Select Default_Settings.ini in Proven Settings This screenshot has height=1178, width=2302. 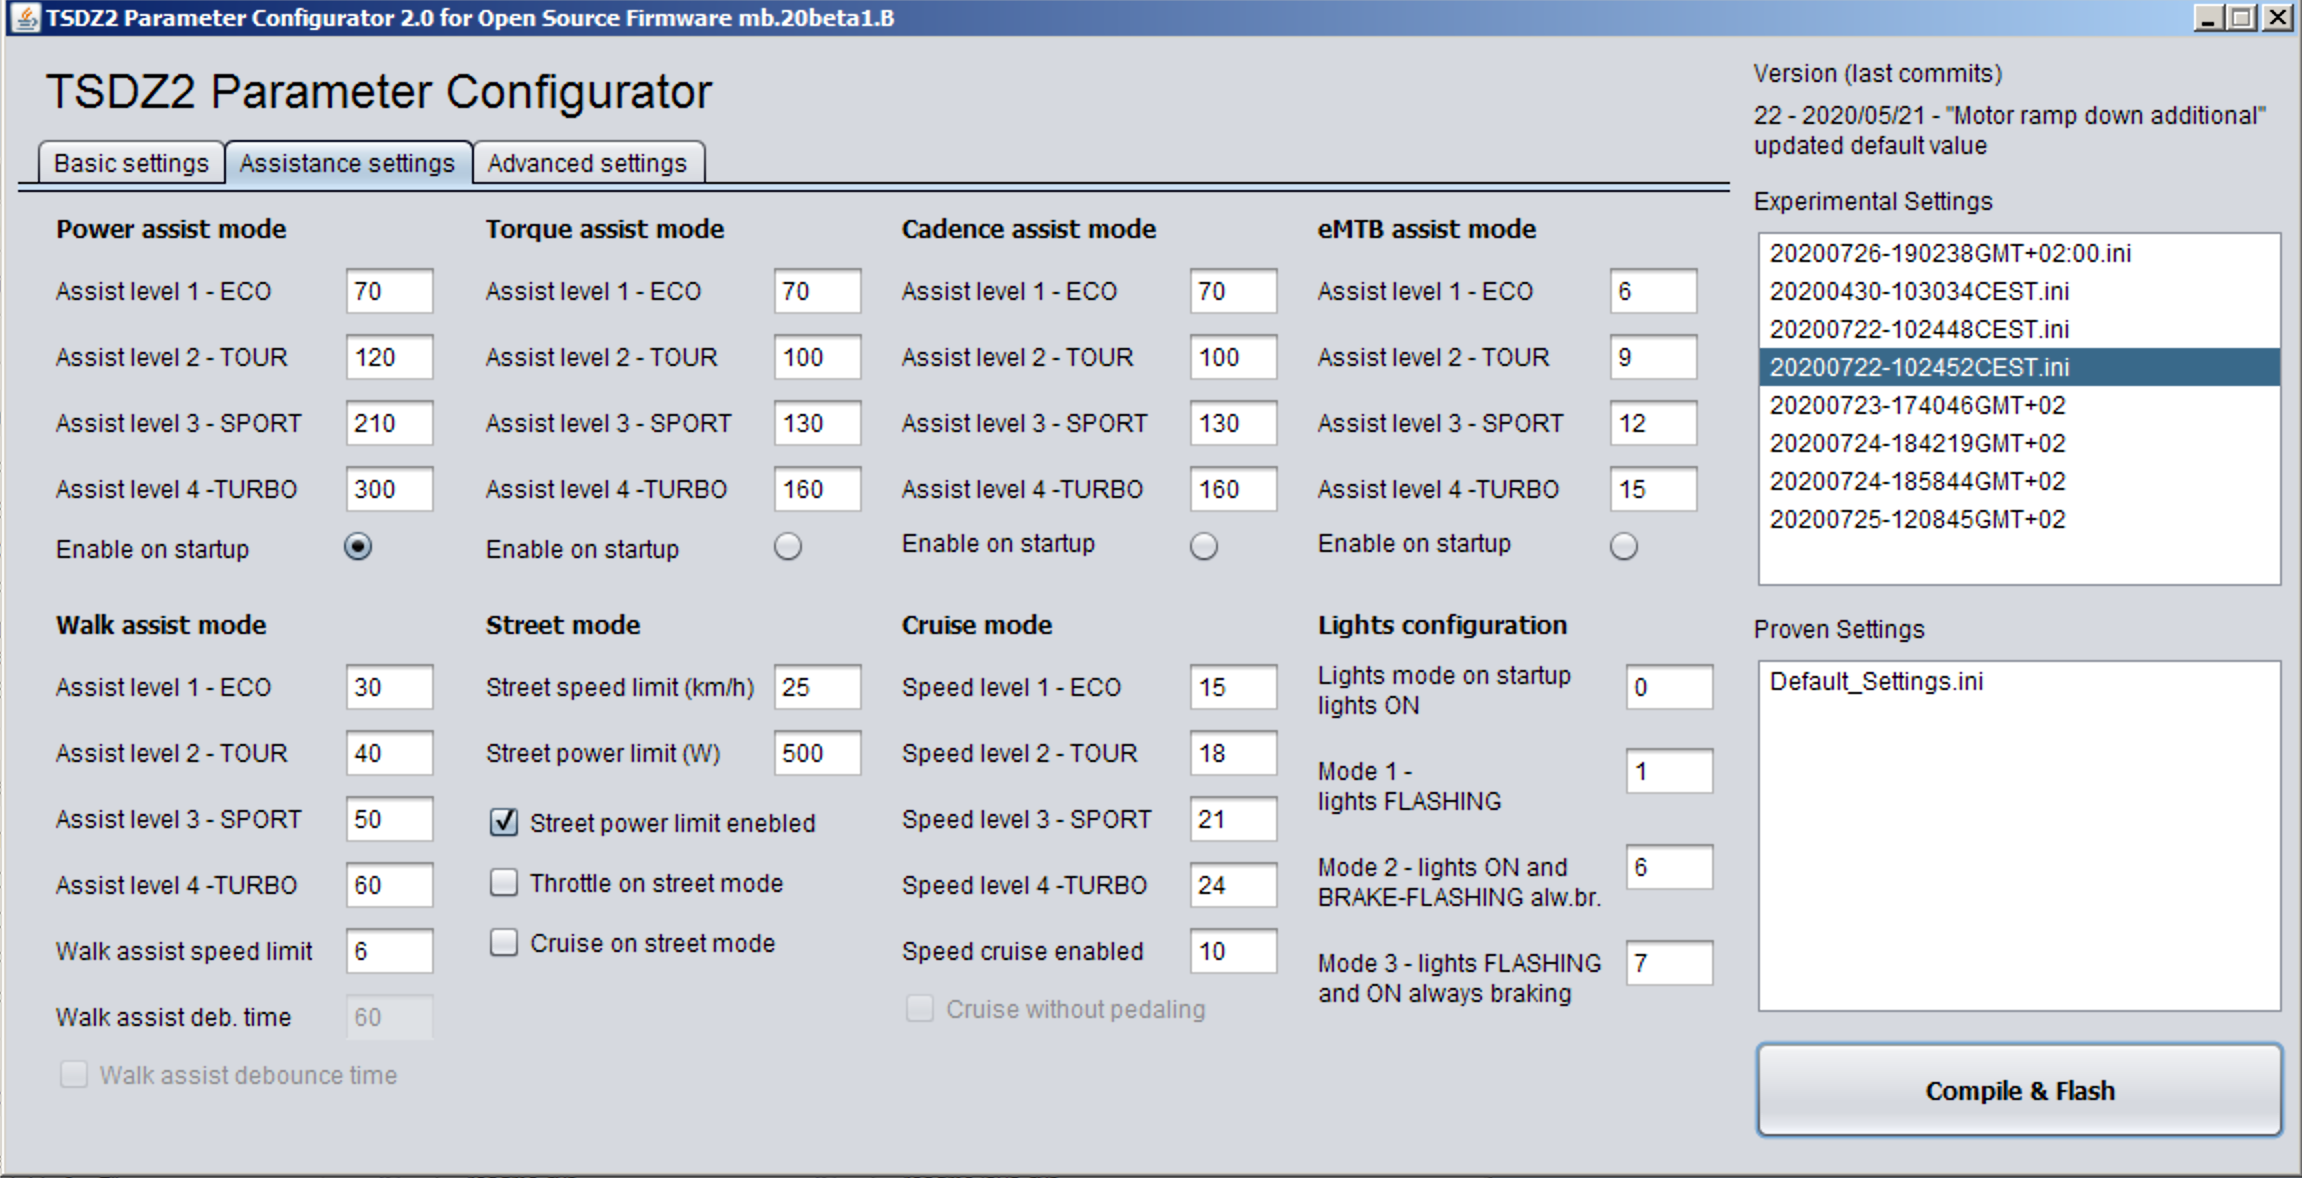tap(2020, 681)
